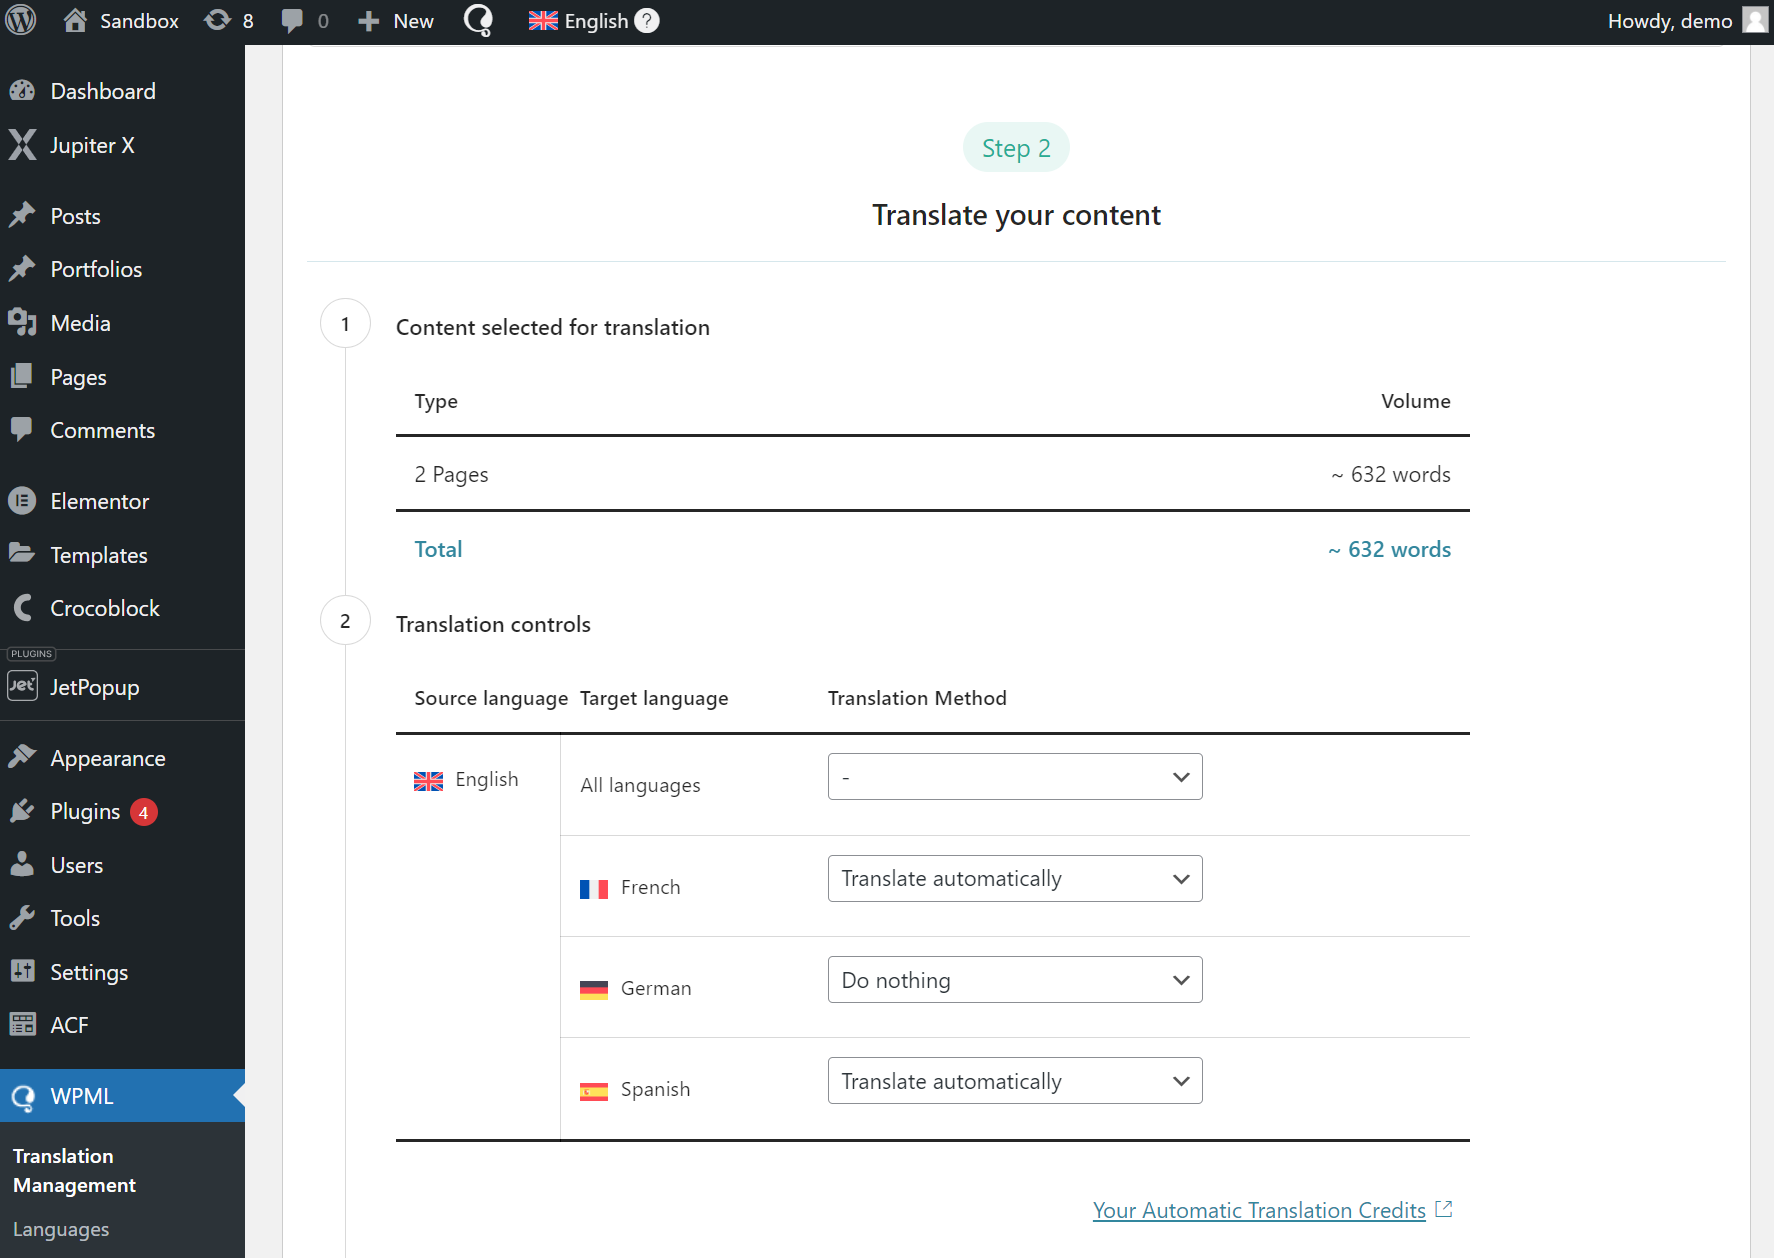Open Your Automatic Translation Credits link
Image resolution: width=1774 pixels, height=1258 pixels.
[x=1259, y=1210]
